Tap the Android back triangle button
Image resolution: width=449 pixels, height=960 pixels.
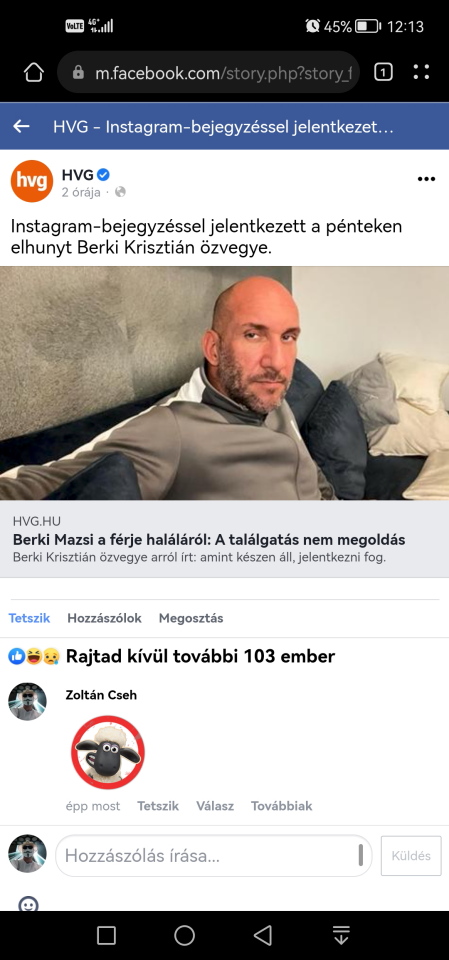pos(263,935)
